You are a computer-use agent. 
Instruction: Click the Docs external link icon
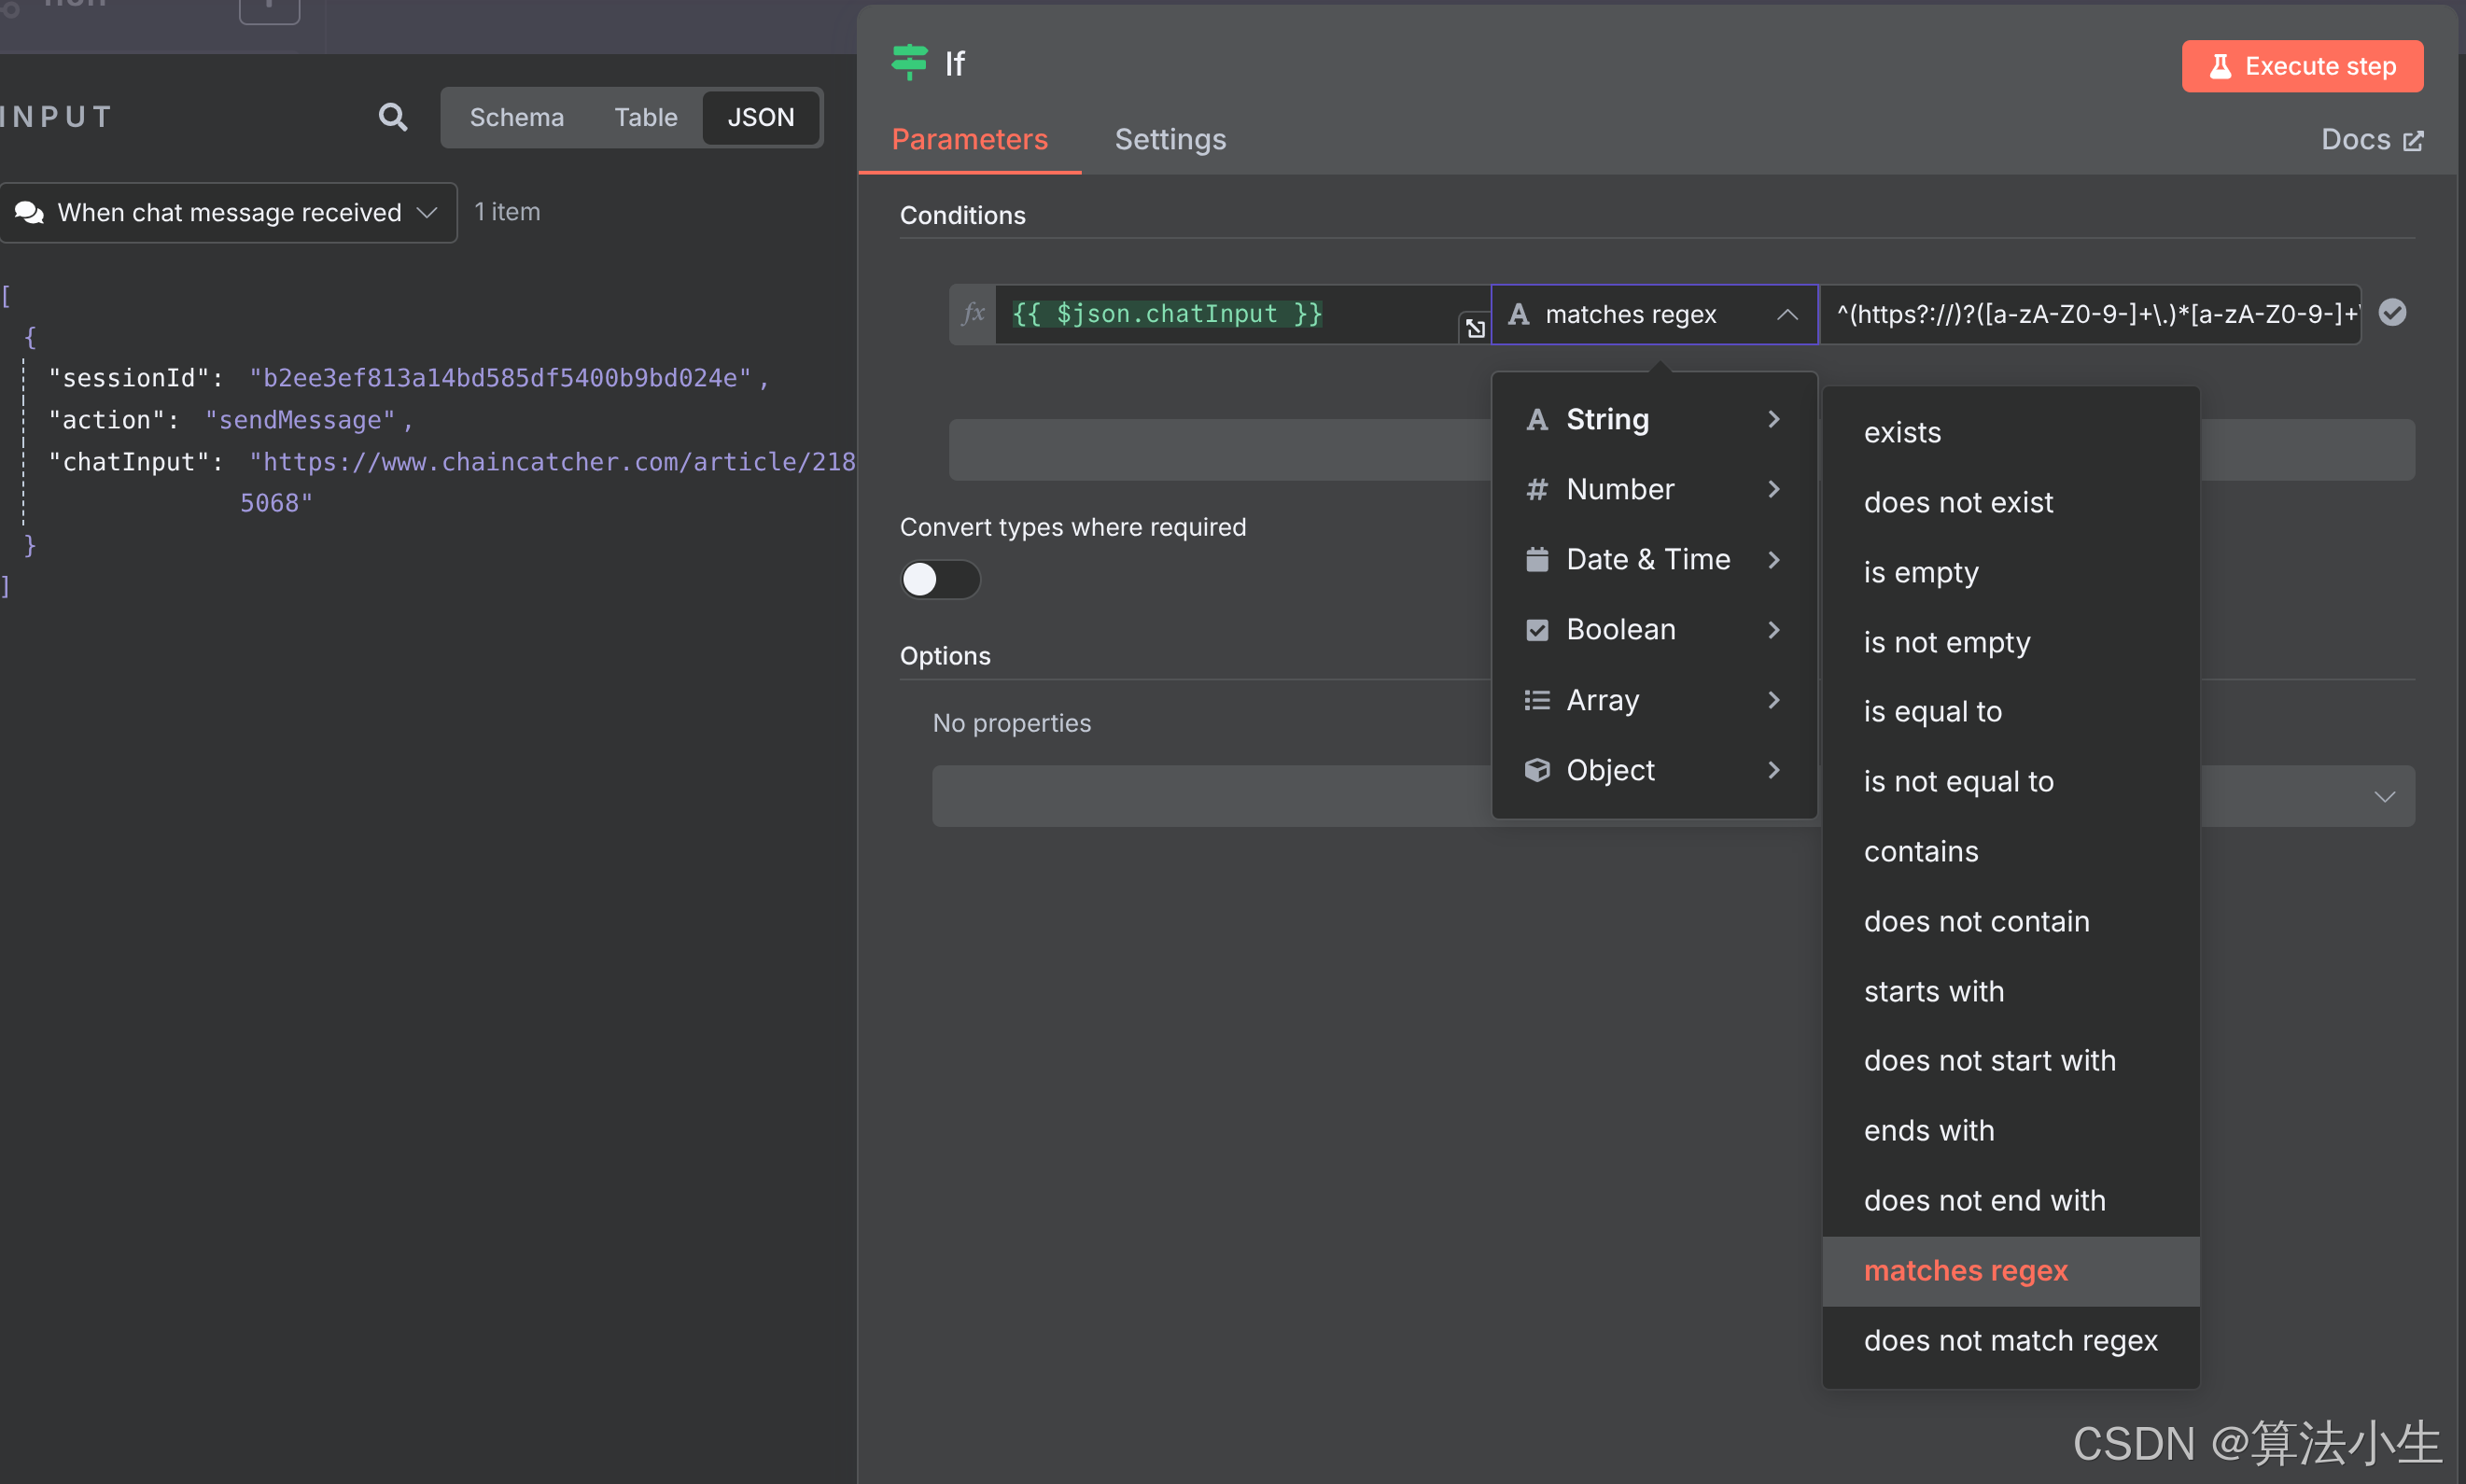tap(2413, 140)
